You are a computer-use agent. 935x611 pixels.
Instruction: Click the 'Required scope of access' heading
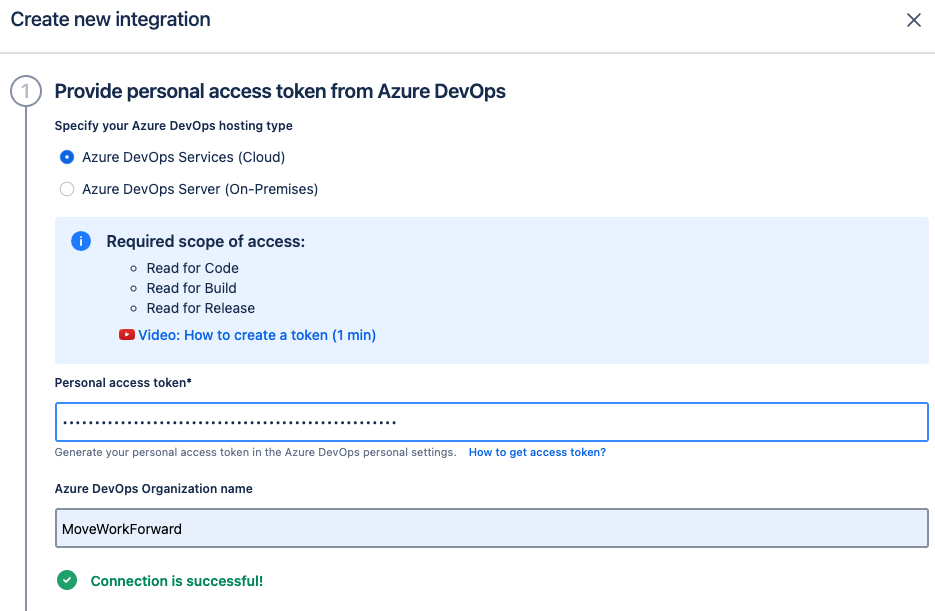205,241
